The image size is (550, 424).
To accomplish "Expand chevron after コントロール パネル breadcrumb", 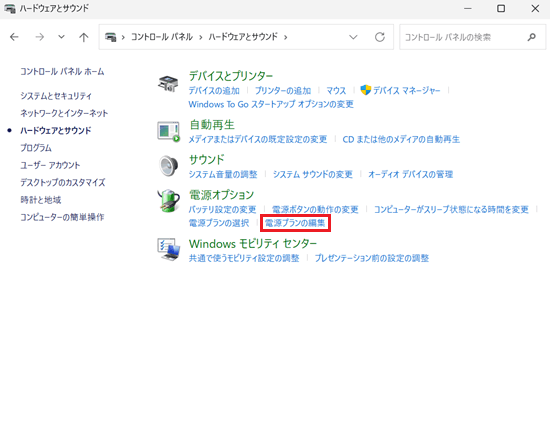I will (201, 37).
